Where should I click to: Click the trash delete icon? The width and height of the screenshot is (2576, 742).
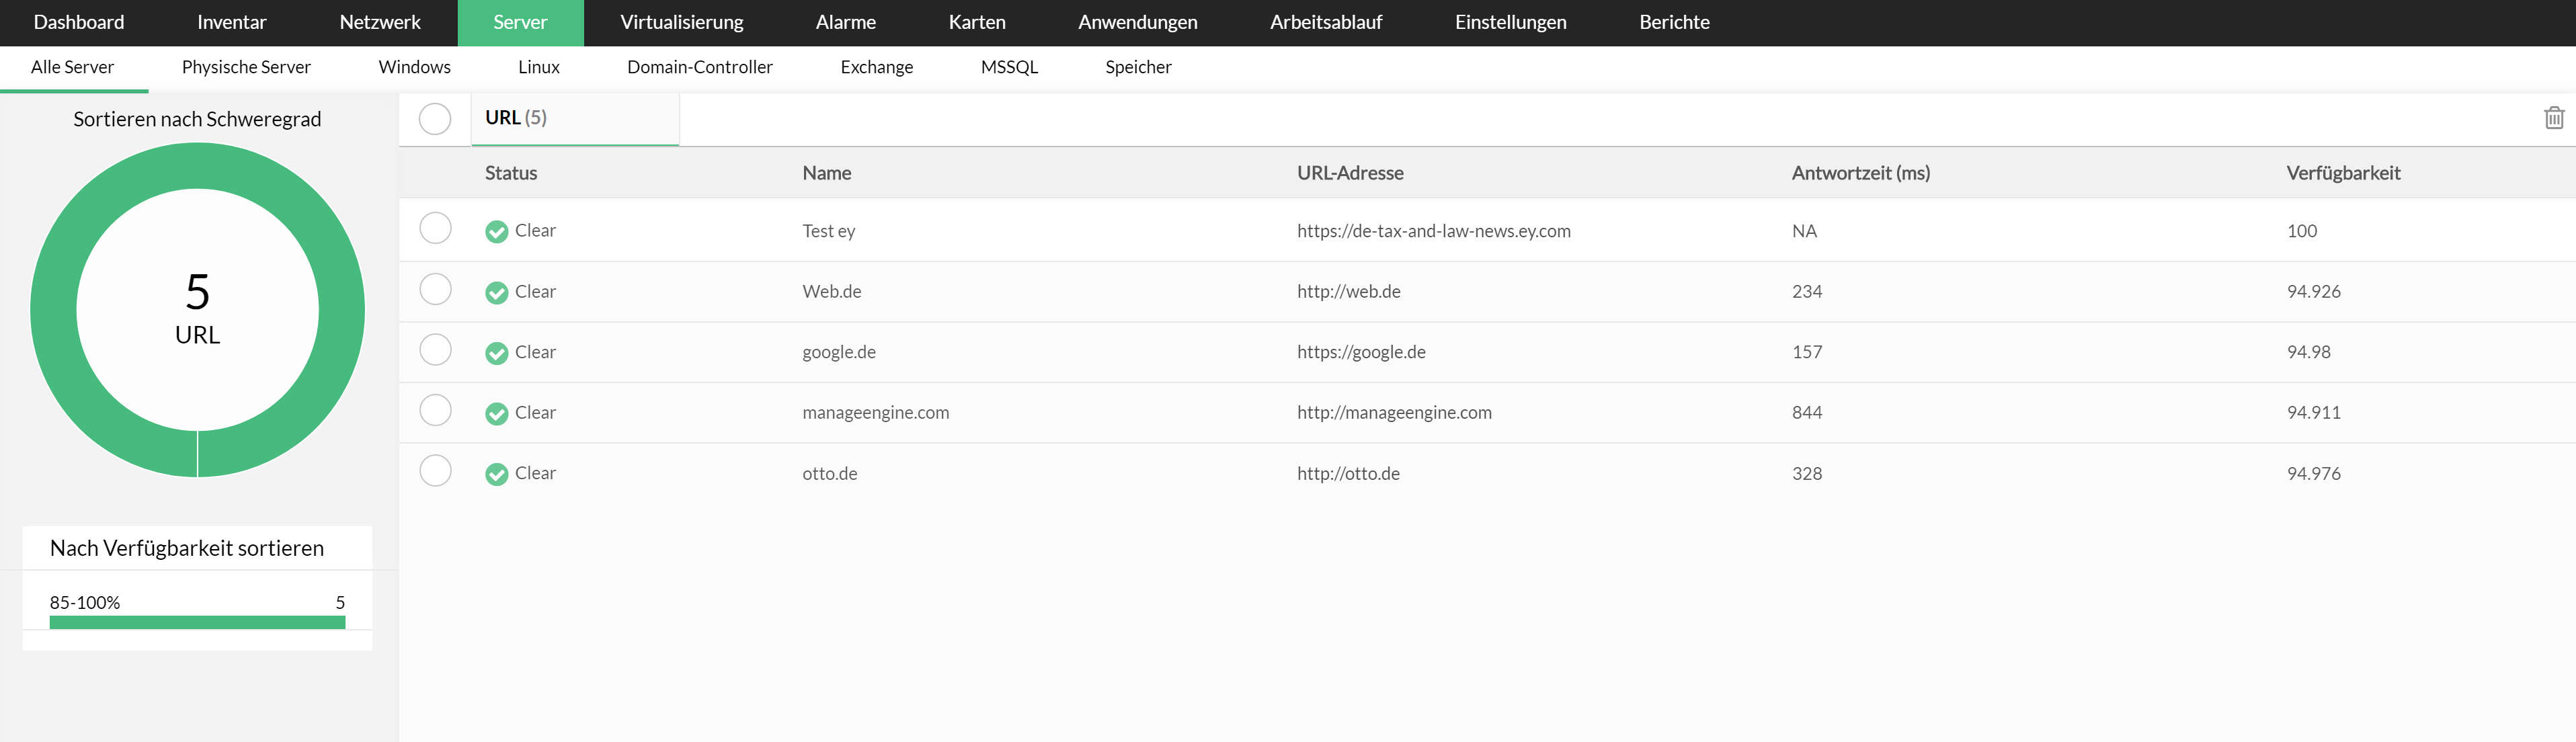click(2554, 118)
